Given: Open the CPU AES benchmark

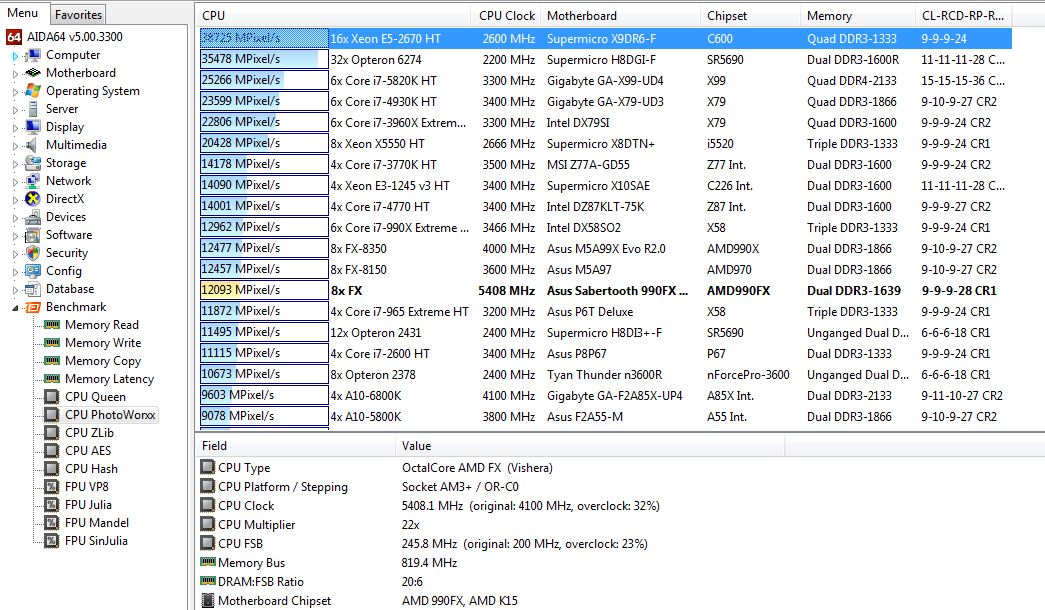Looking at the screenshot, I should (x=88, y=451).
